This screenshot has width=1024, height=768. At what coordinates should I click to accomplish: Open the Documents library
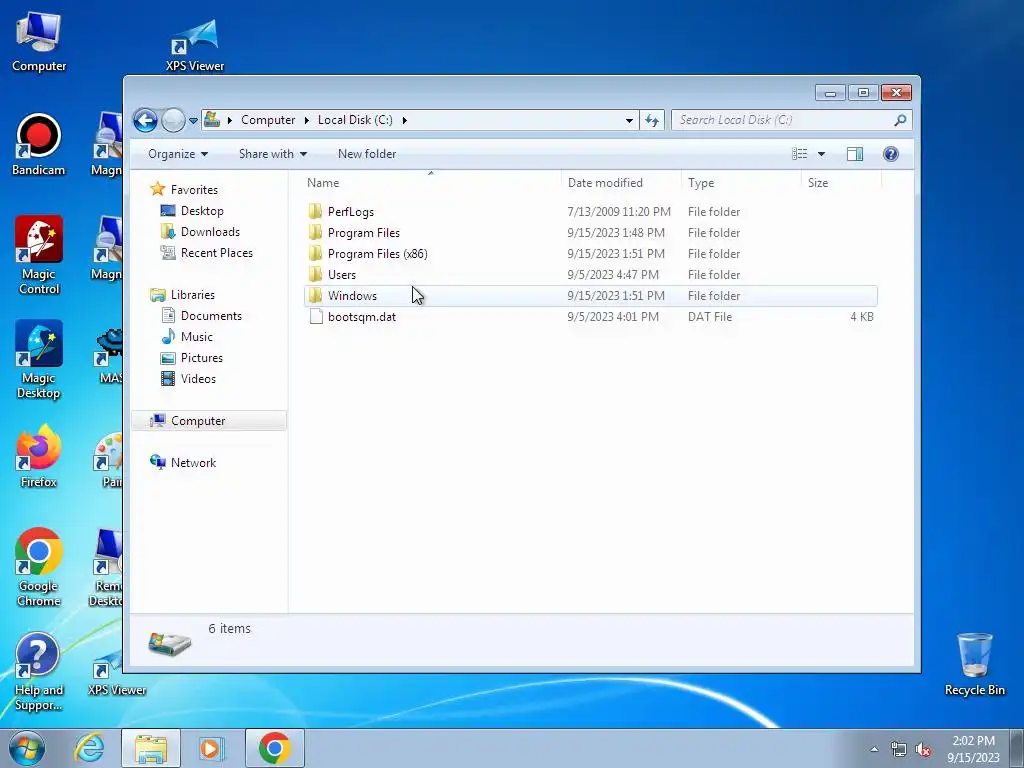coord(211,316)
